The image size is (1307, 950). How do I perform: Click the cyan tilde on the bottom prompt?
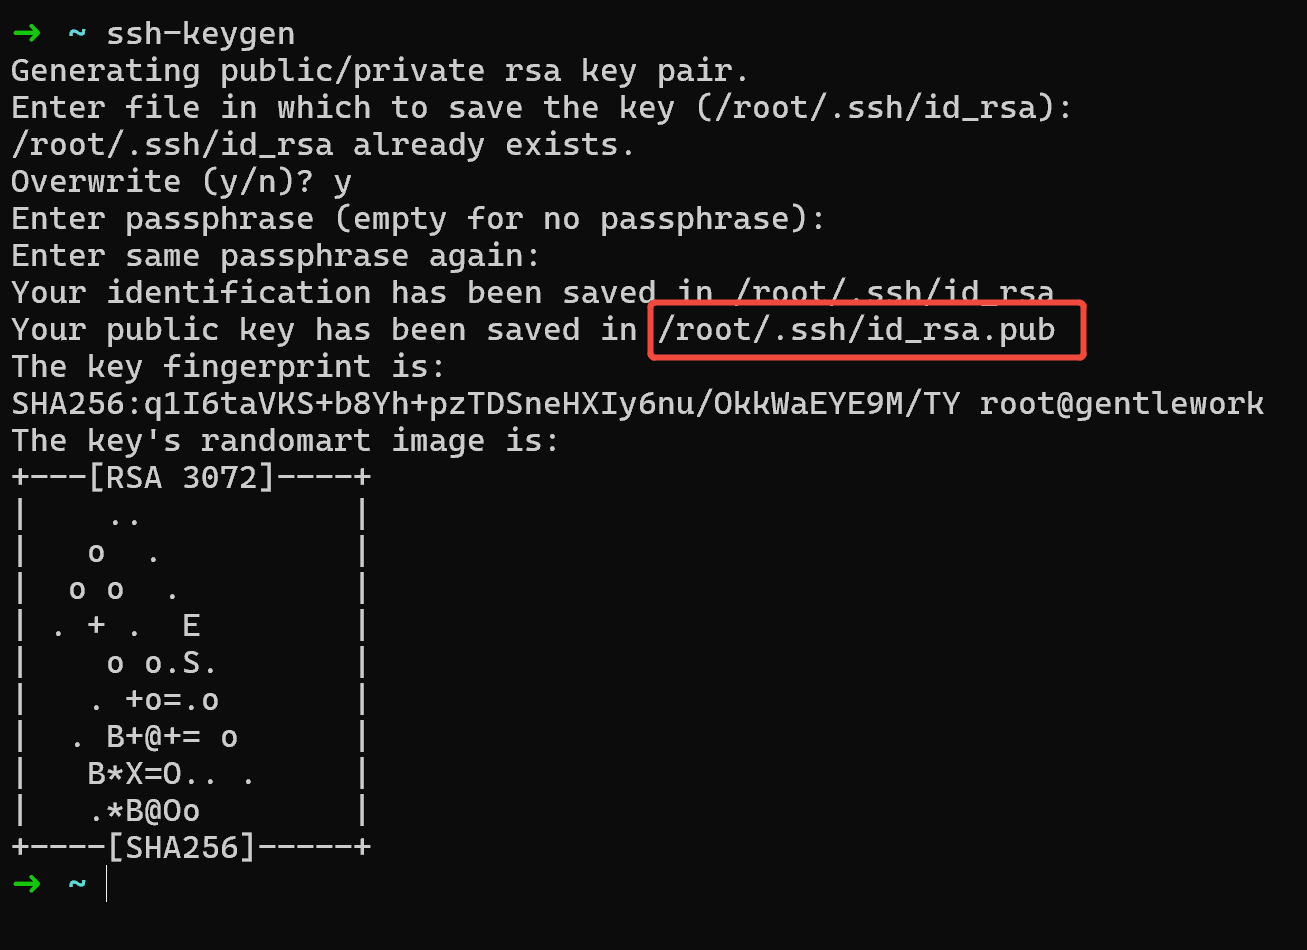[77, 884]
